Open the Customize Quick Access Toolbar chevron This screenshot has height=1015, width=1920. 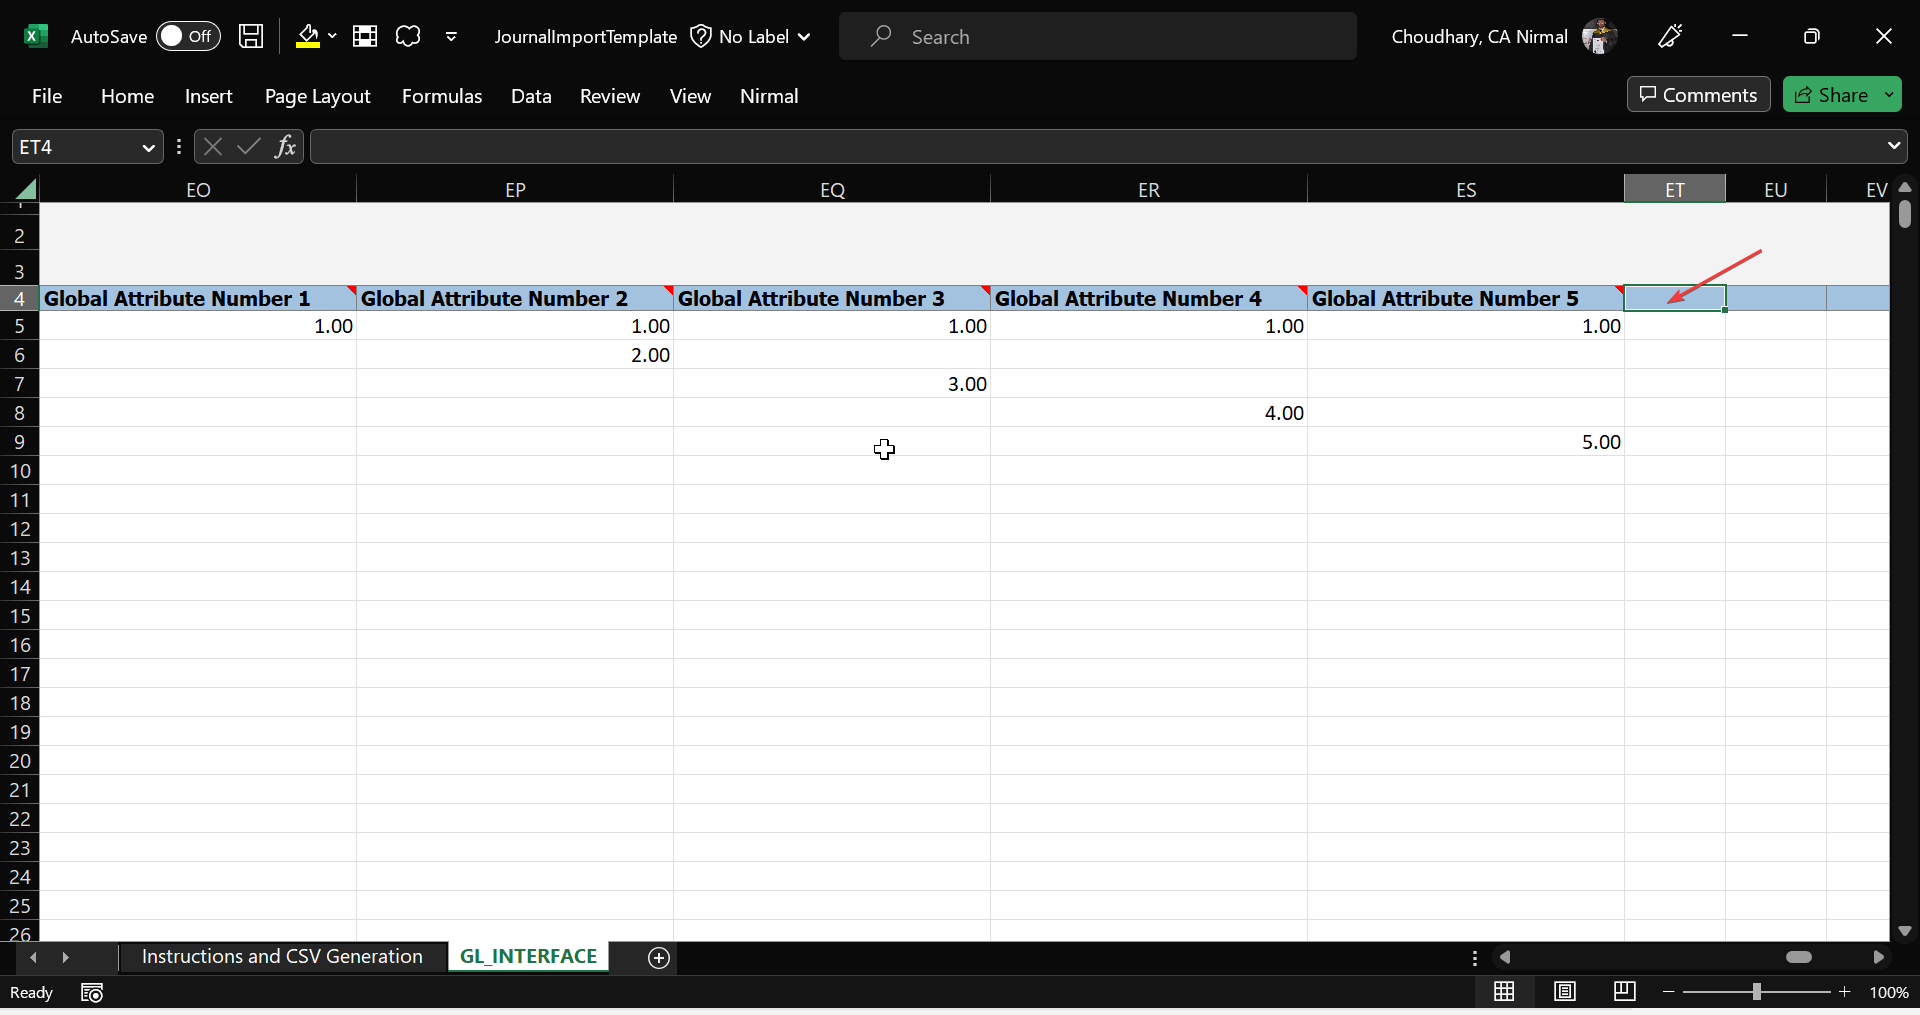click(452, 36)
